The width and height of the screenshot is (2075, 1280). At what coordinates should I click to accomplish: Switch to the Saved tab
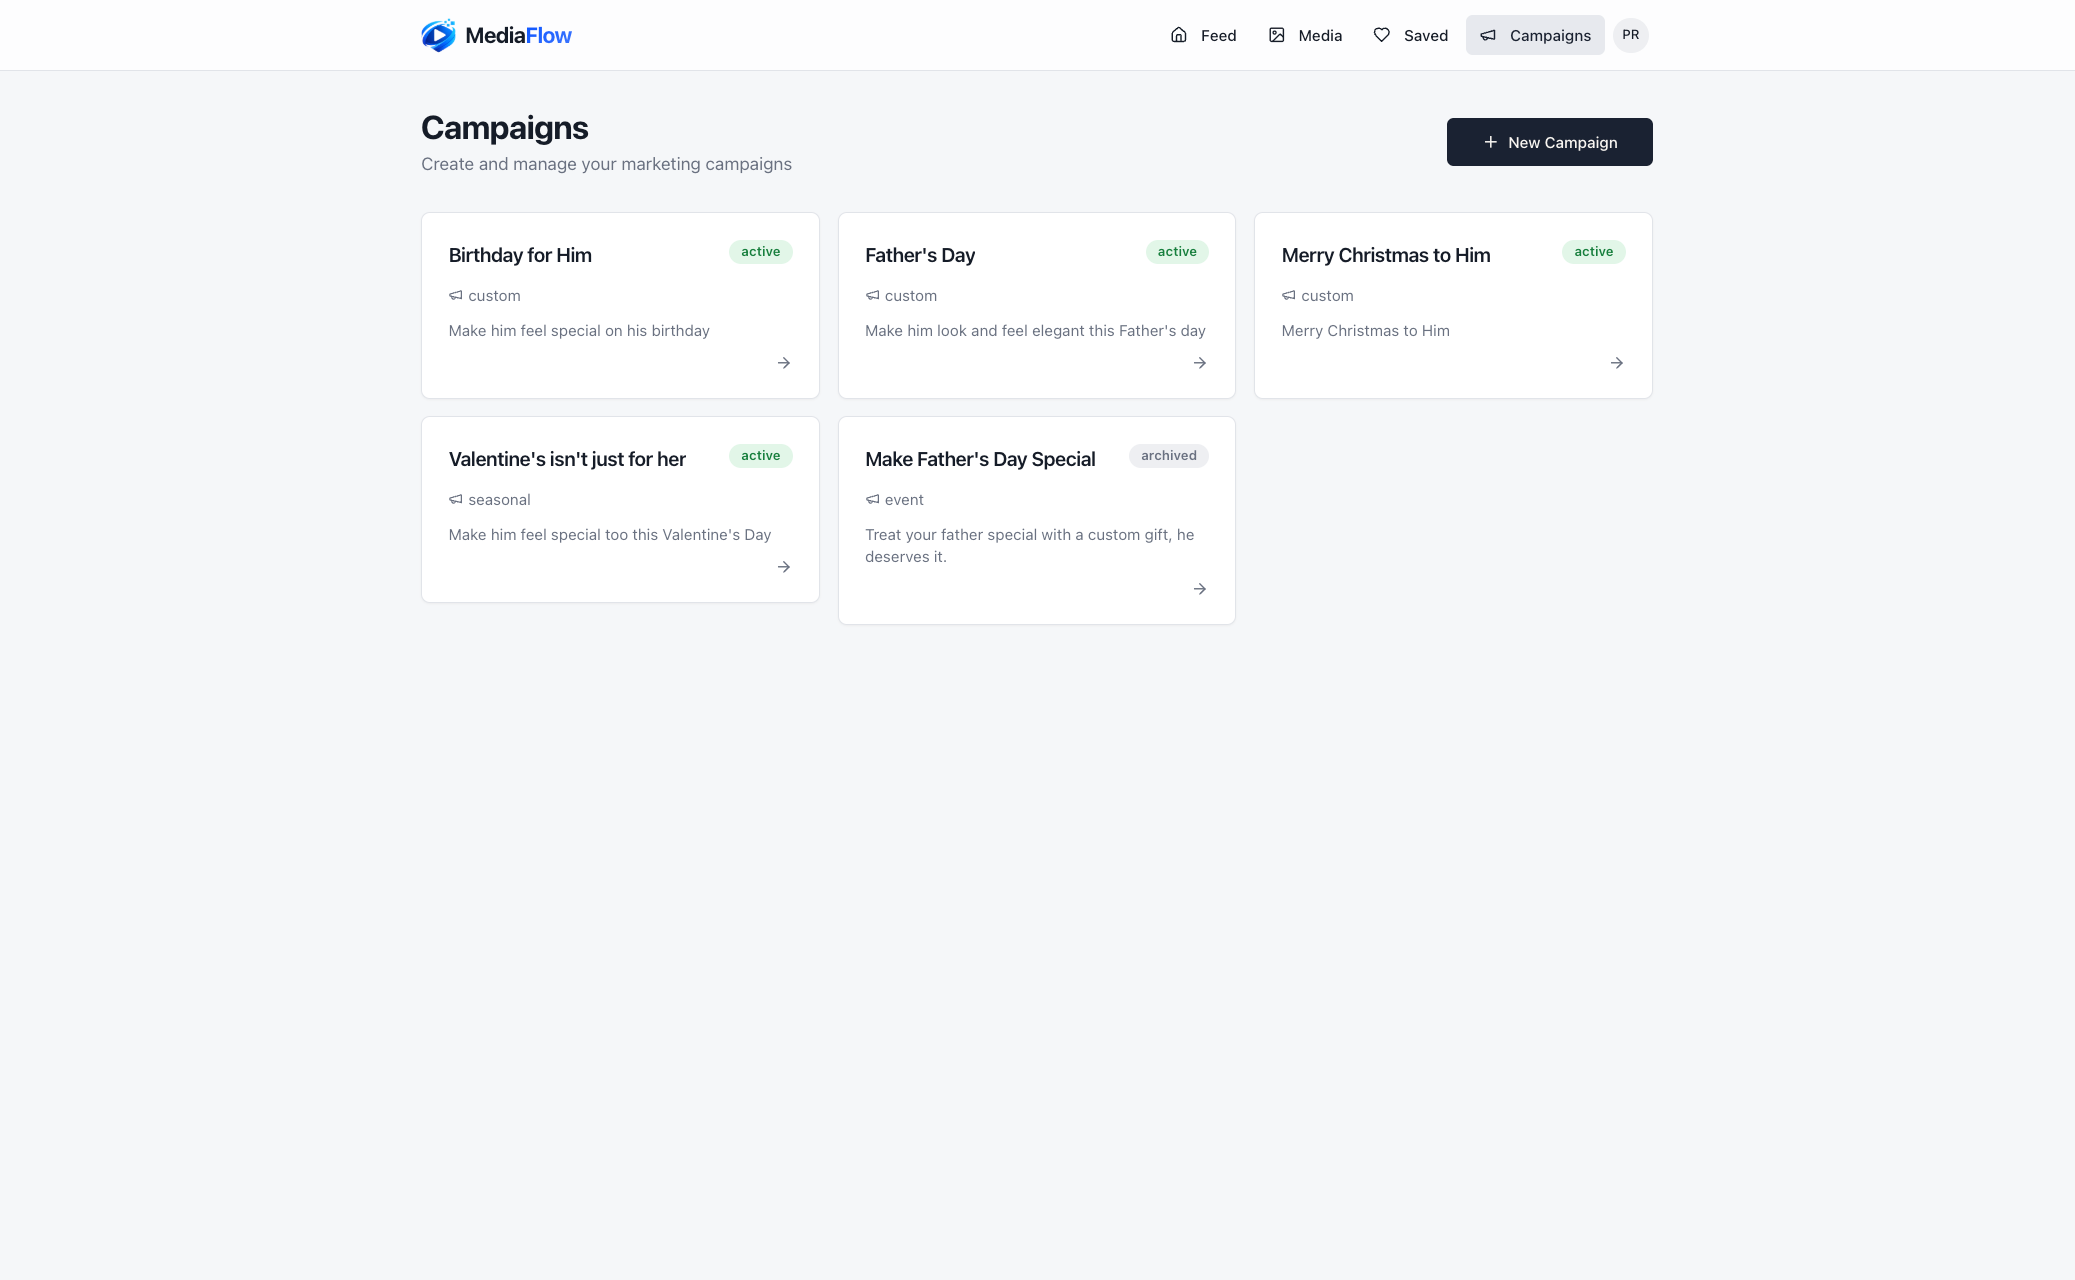pos(1411,35)
